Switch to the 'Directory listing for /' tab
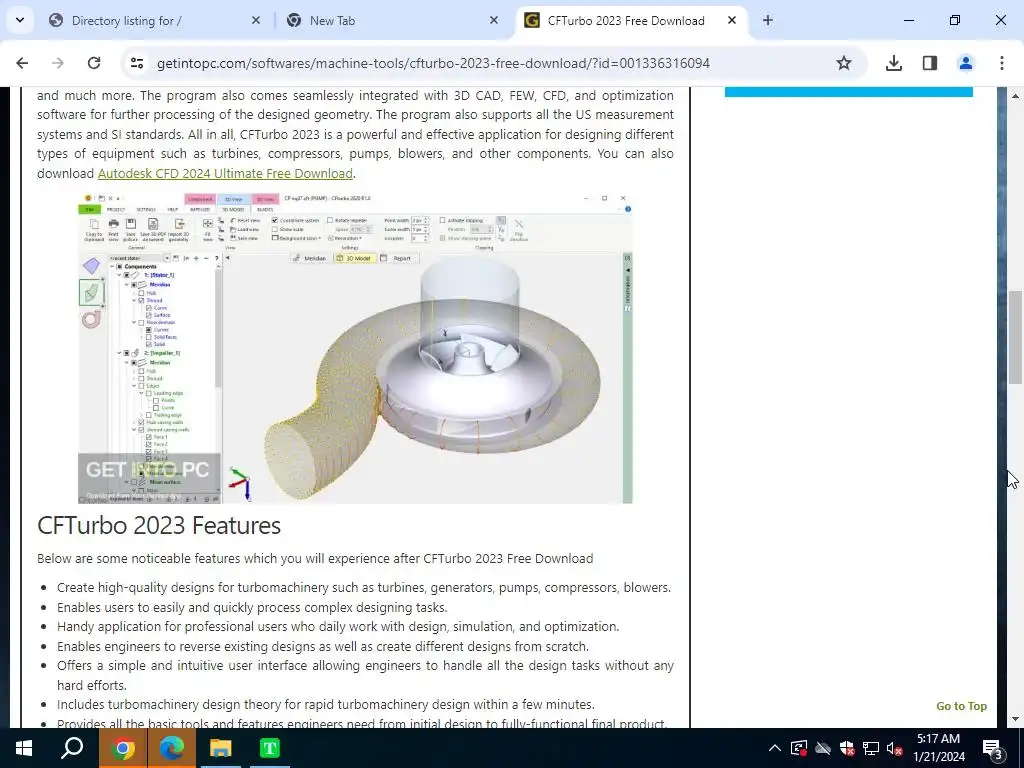 coord(155,20)
